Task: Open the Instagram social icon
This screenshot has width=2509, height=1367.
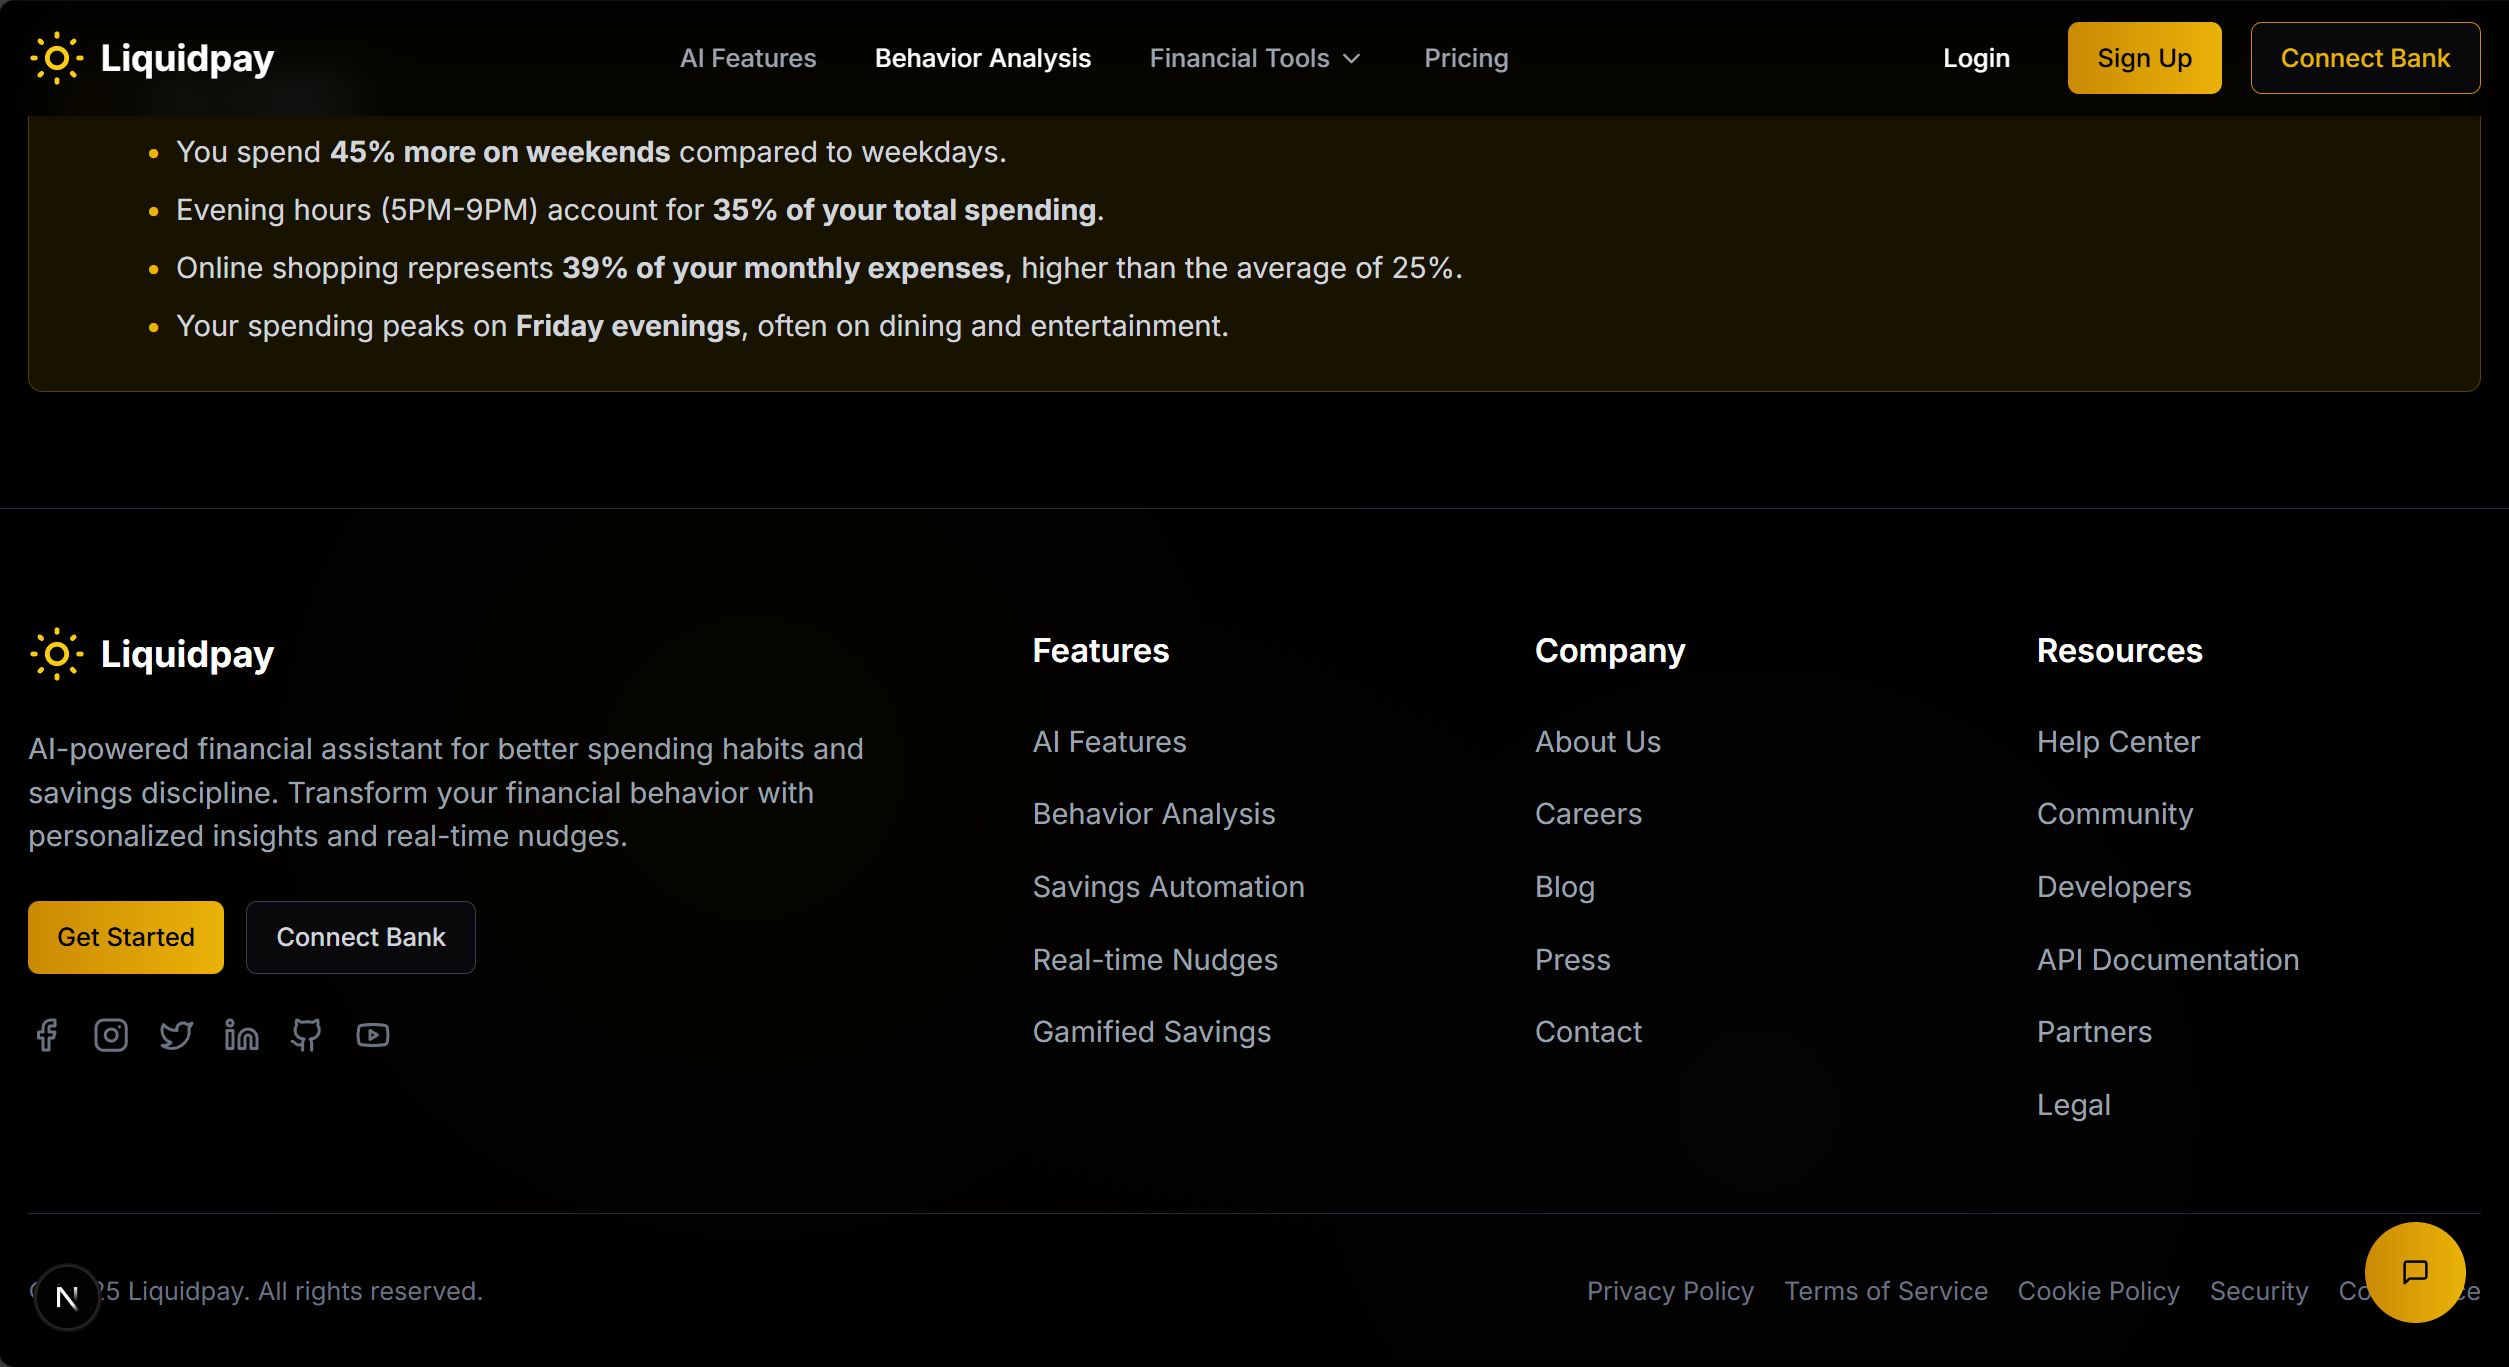Action: 111,1035
